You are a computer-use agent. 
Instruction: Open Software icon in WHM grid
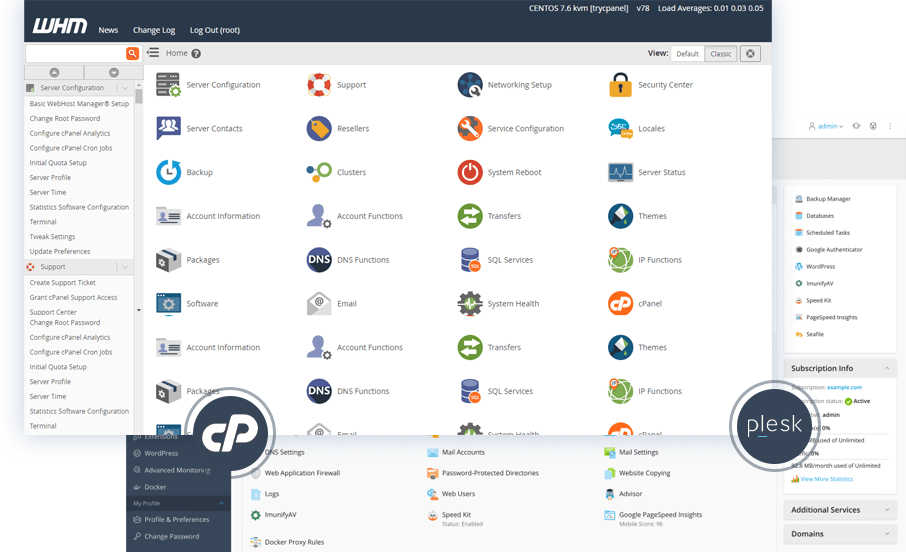coord(168,303)
